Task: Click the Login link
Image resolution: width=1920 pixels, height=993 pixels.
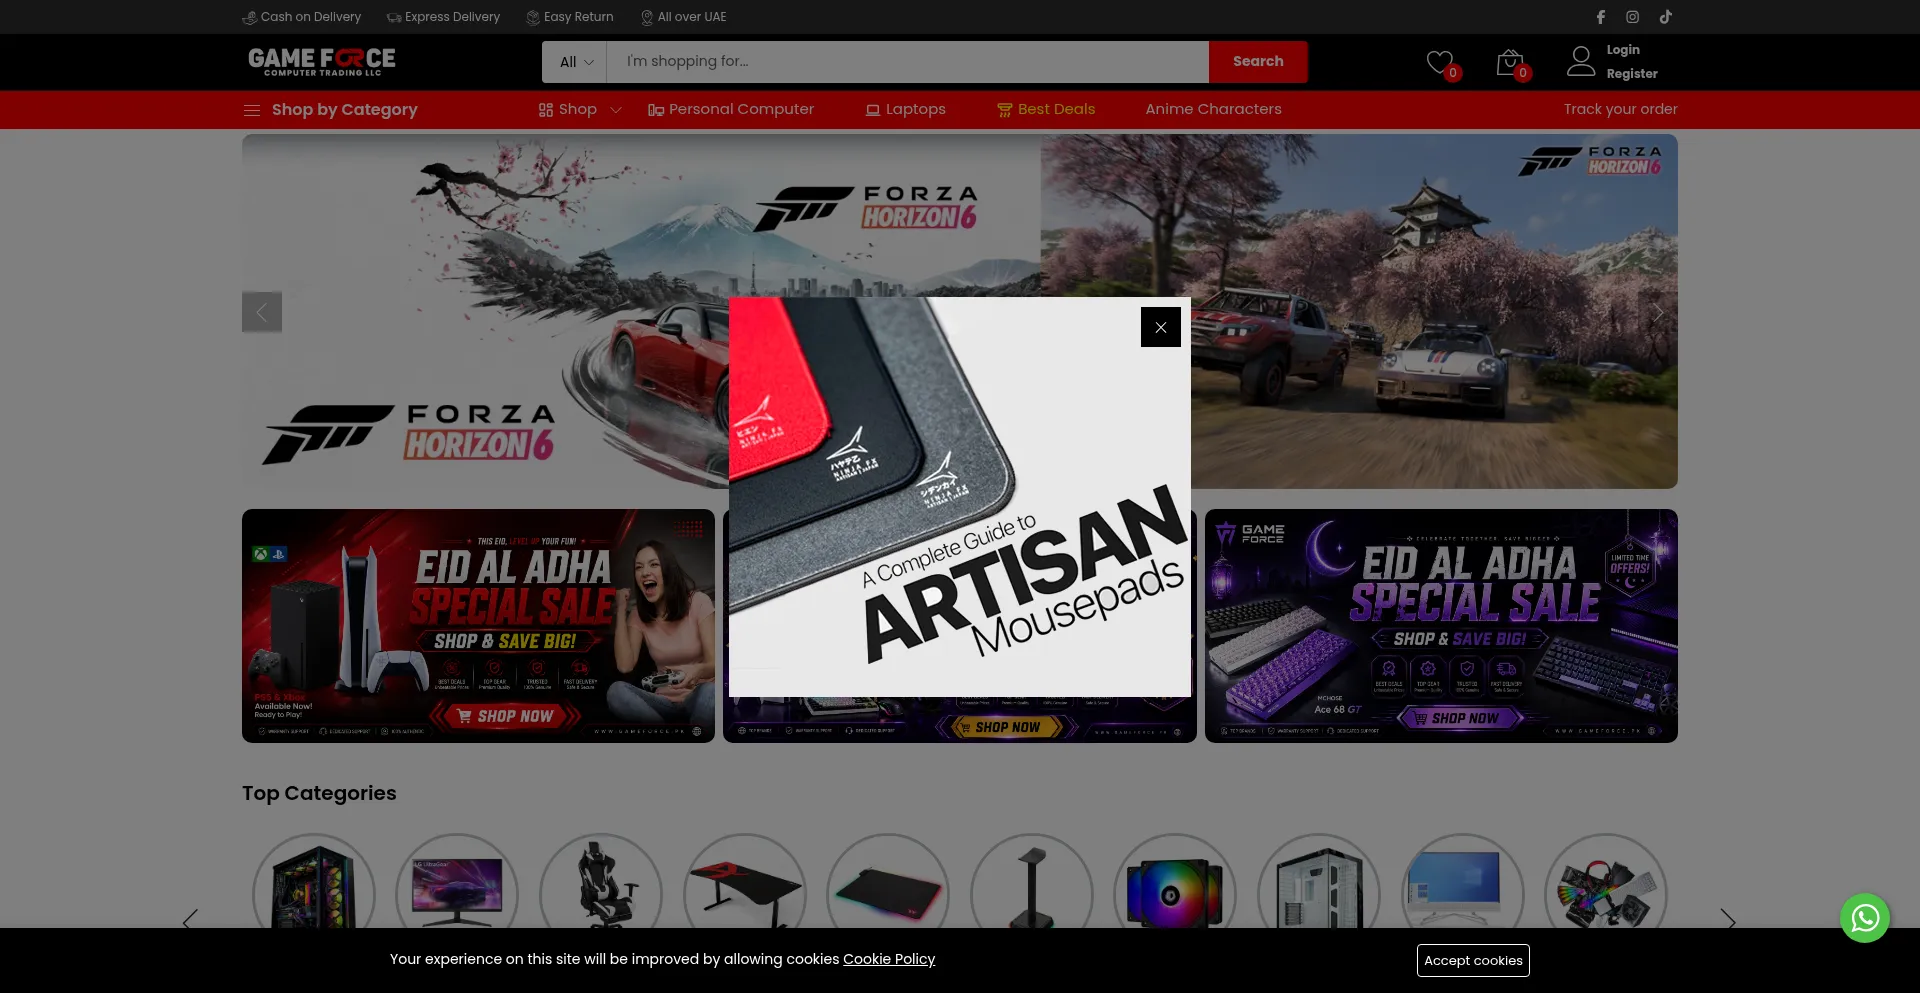Action: click(1623, 50)
